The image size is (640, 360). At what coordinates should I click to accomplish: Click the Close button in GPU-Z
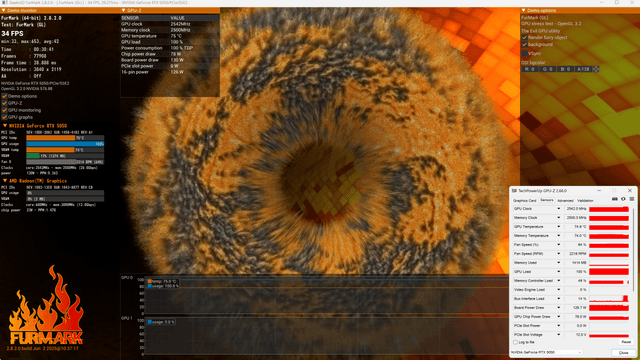click(x=623, y=353)
